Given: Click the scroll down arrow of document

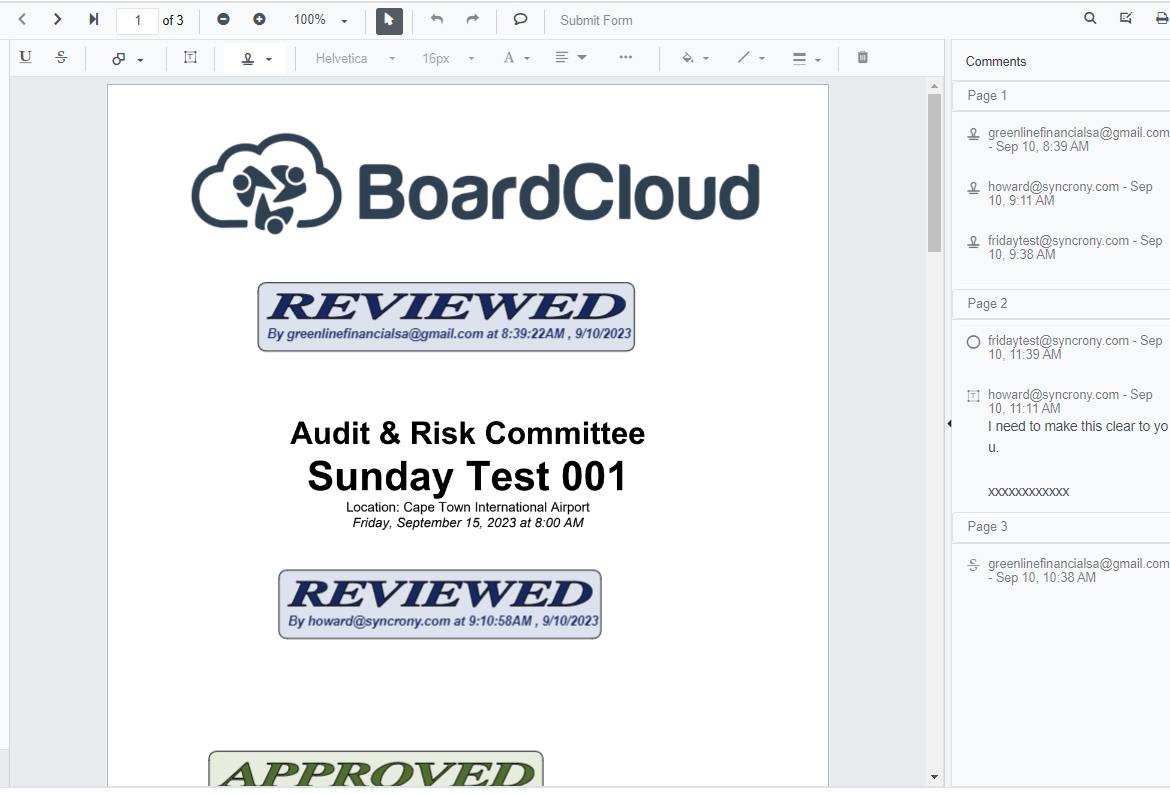Looking at the screenshot, I should click(934, 777).
